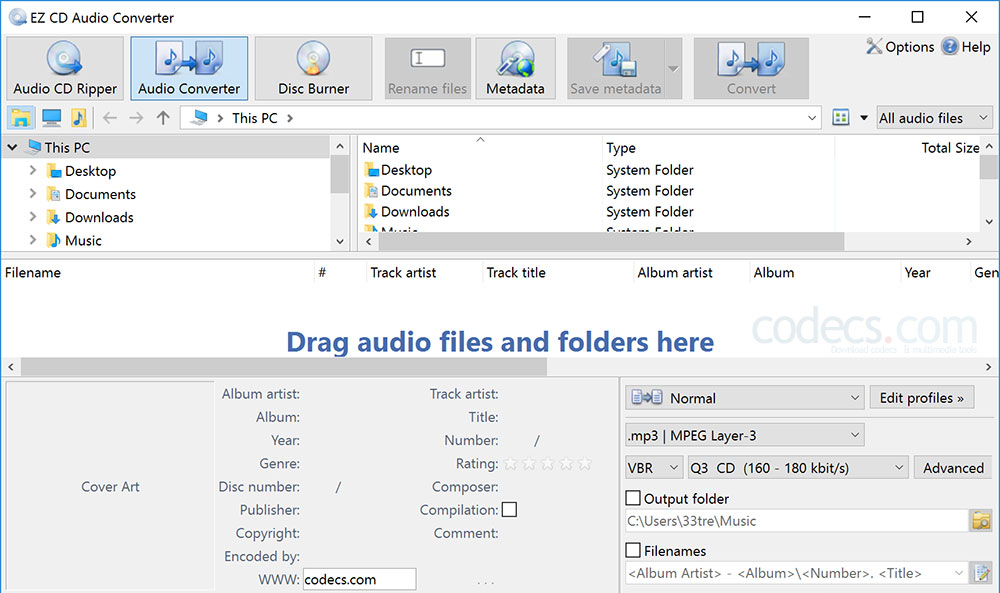Open the Q3 CD quality dropdown
Image resolution: width=1000 pixels, height=593 pixels.
pos(798,468)
